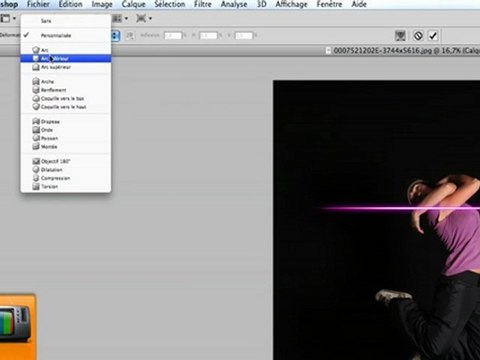Open the Affichage menu

click(x=291, y=4)
